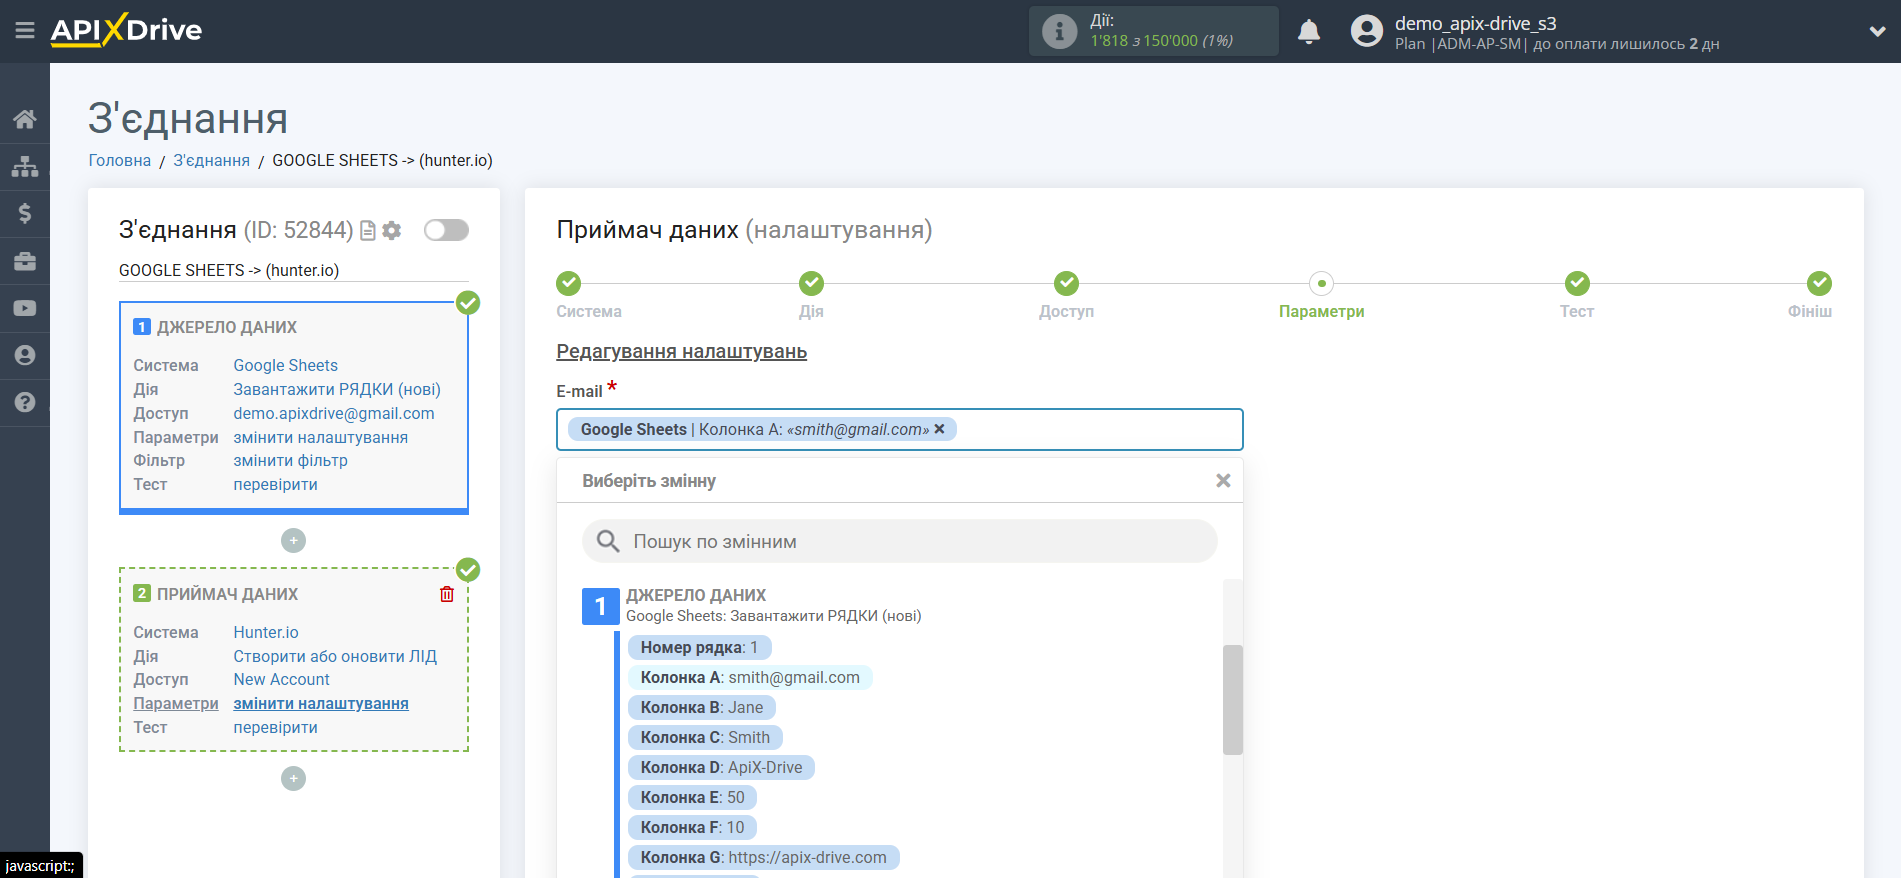Click Редагування налаштувань heading
Screen dimensions: 1901x878
coord(682,351)
